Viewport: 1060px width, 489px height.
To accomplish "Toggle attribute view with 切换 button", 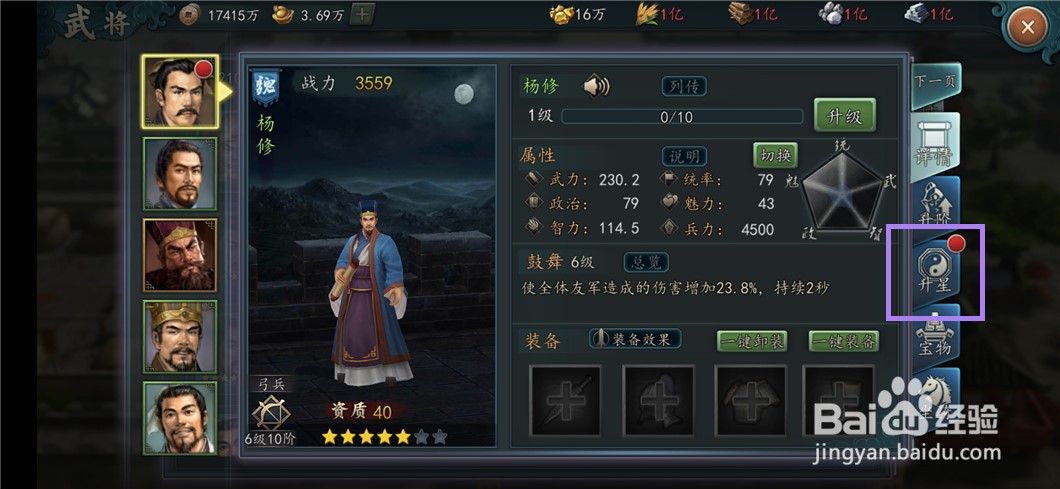I will tap(775, 155).
